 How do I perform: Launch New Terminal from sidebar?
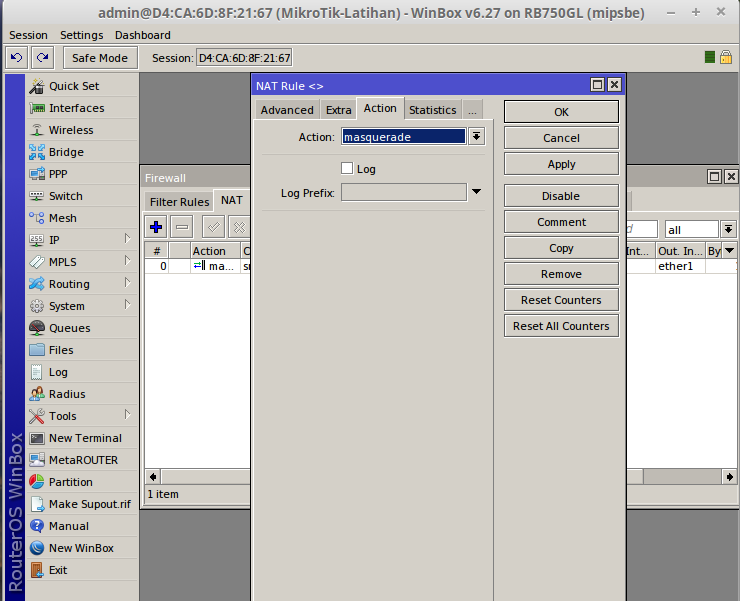pos(82,438)
